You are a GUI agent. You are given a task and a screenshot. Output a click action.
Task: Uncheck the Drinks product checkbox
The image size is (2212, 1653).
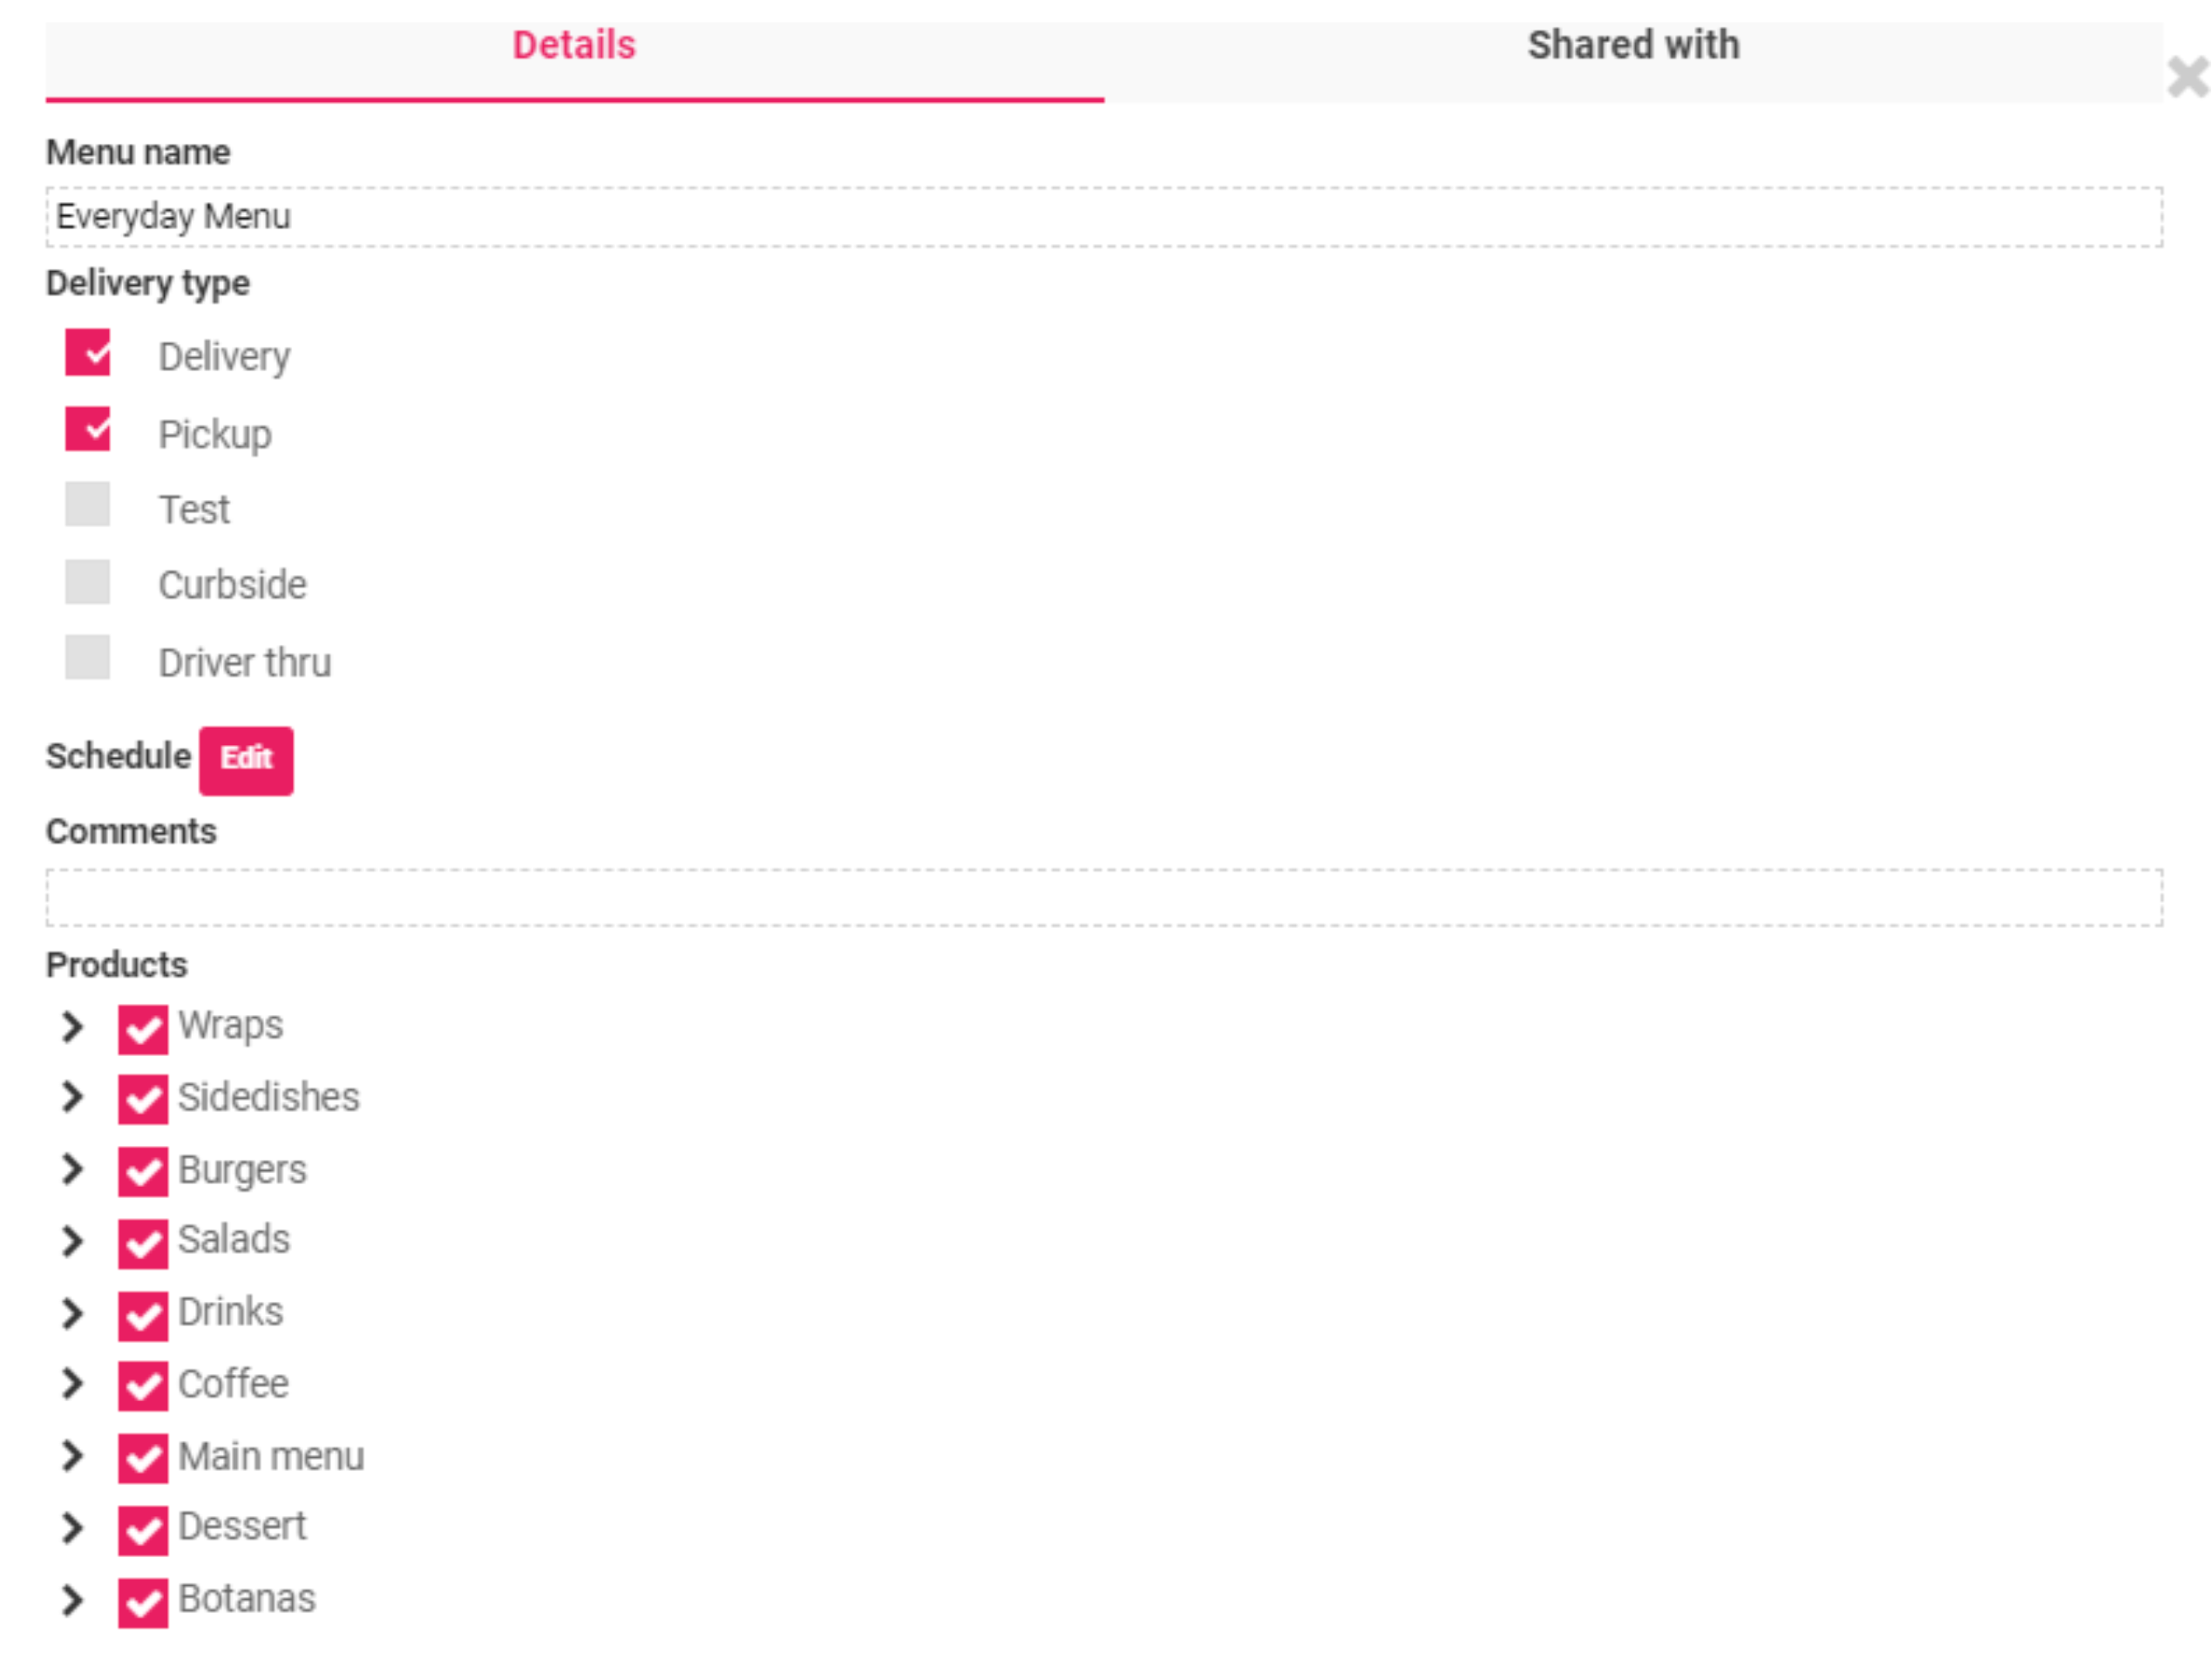tap(143, 1316)
